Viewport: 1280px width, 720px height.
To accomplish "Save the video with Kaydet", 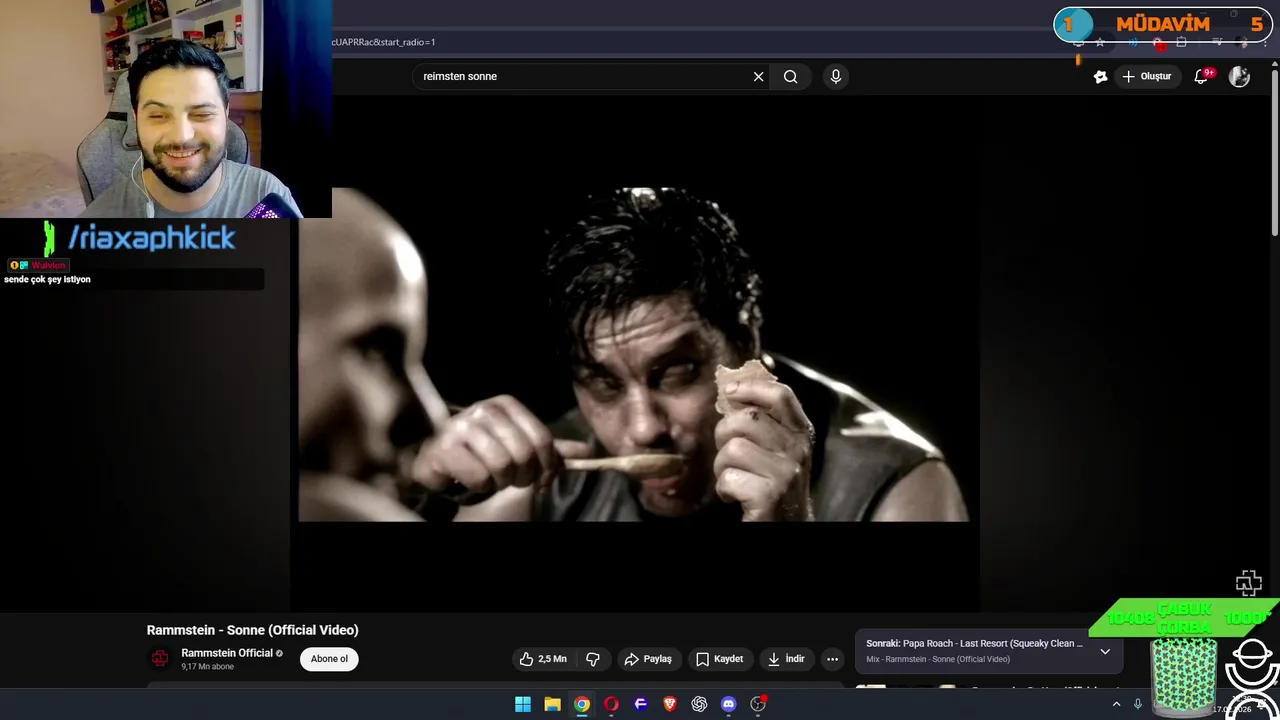I will (719, 659).
